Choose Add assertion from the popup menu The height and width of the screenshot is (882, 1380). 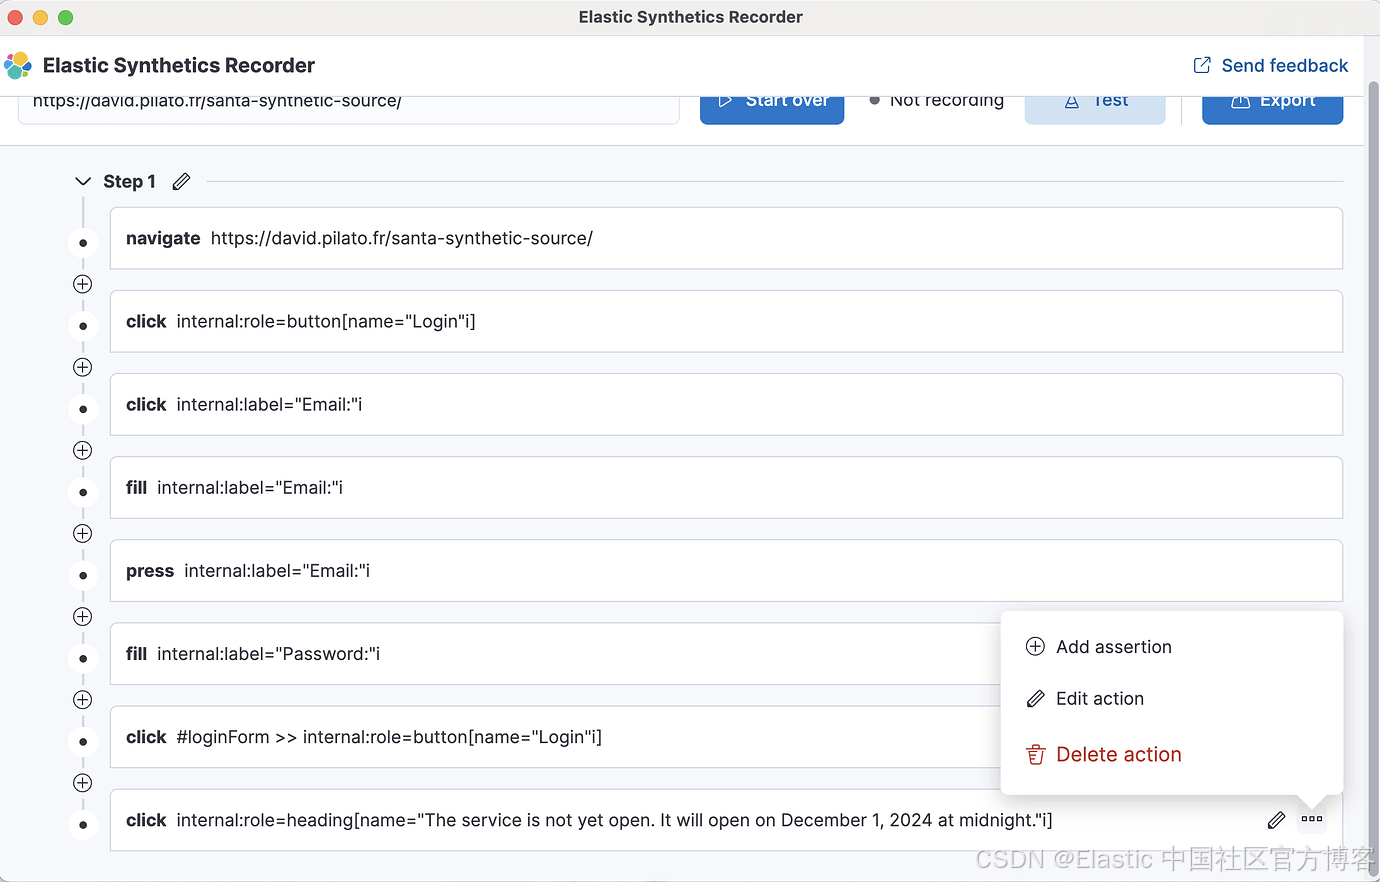point(1099,647)
